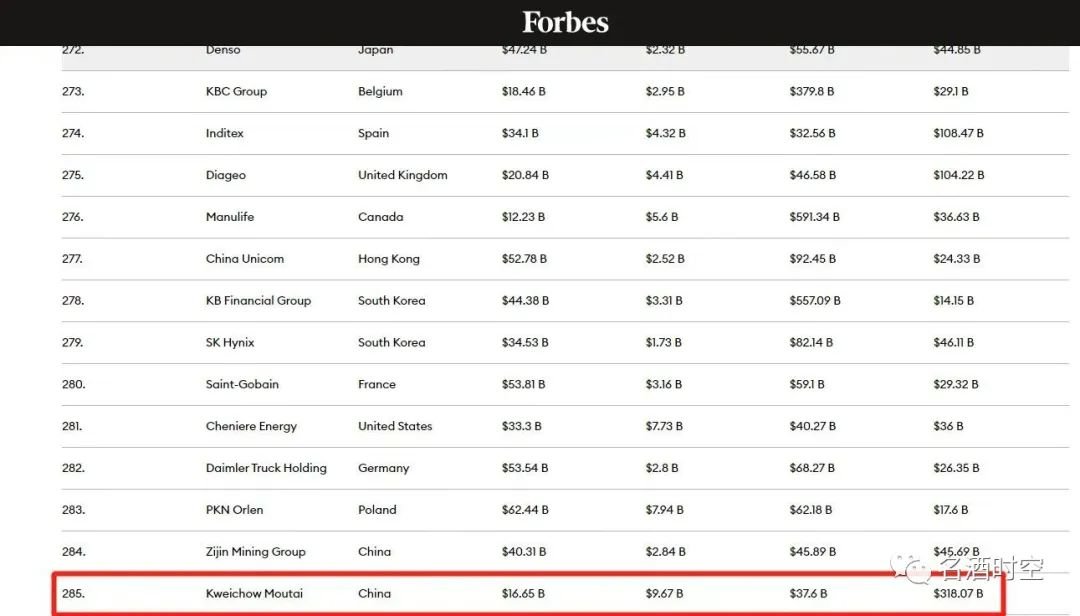1080x616 pixels.
Task: Click the Inditex company name
Action: coord(225,133)
